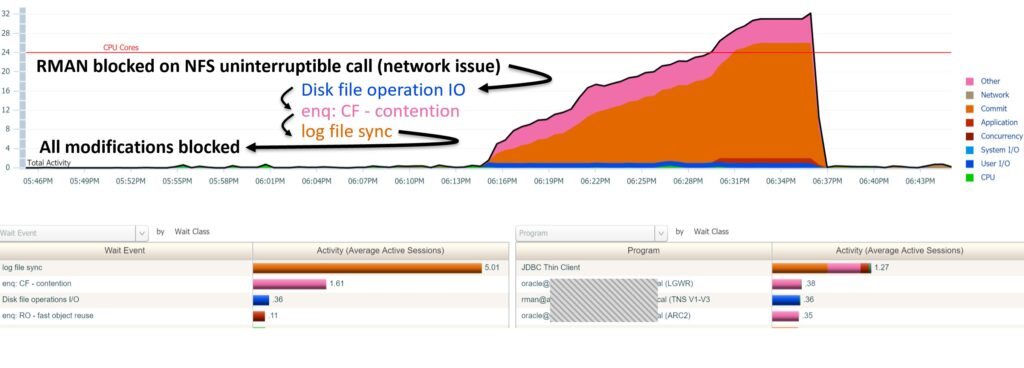Select the oracle (LGWR) program row
Screen dimensions: 1024x368
pyautogui.click(x=770, y=284)
